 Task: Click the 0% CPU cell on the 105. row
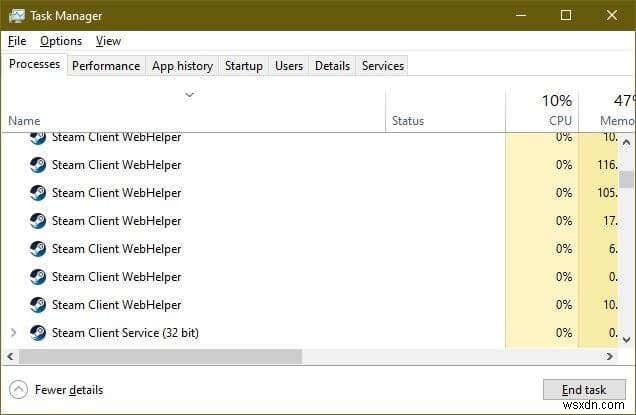point(542,193)
